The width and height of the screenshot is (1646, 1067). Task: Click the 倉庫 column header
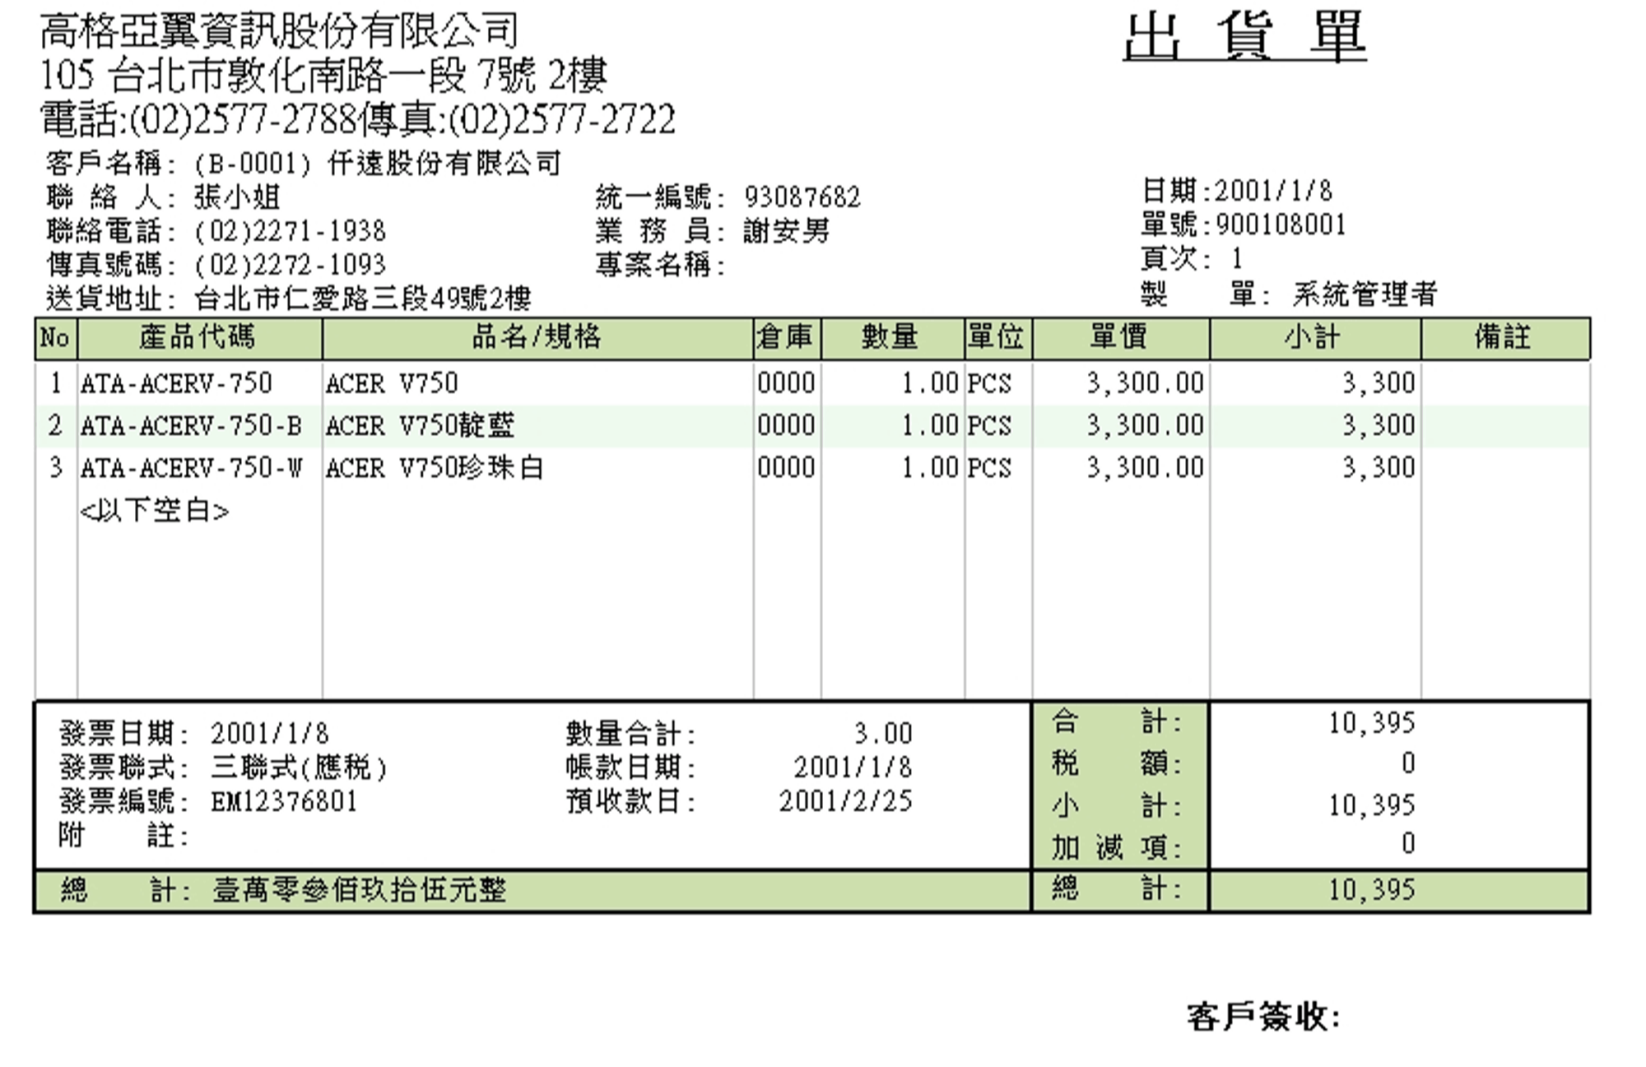[786, 338]
